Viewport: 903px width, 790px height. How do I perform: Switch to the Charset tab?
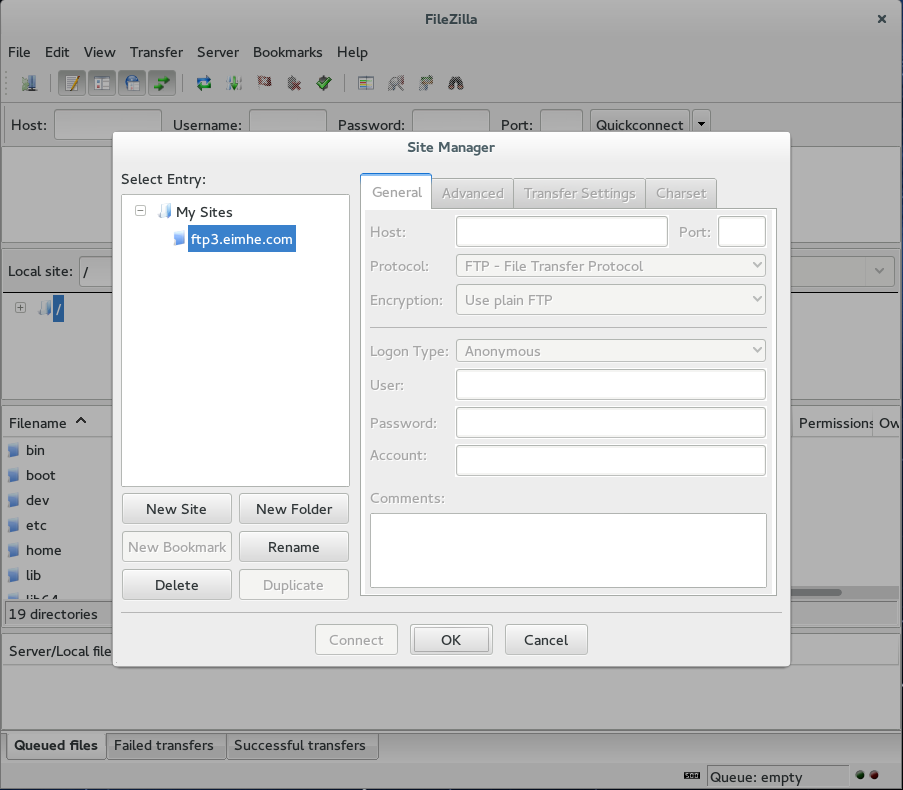point(681,193)
